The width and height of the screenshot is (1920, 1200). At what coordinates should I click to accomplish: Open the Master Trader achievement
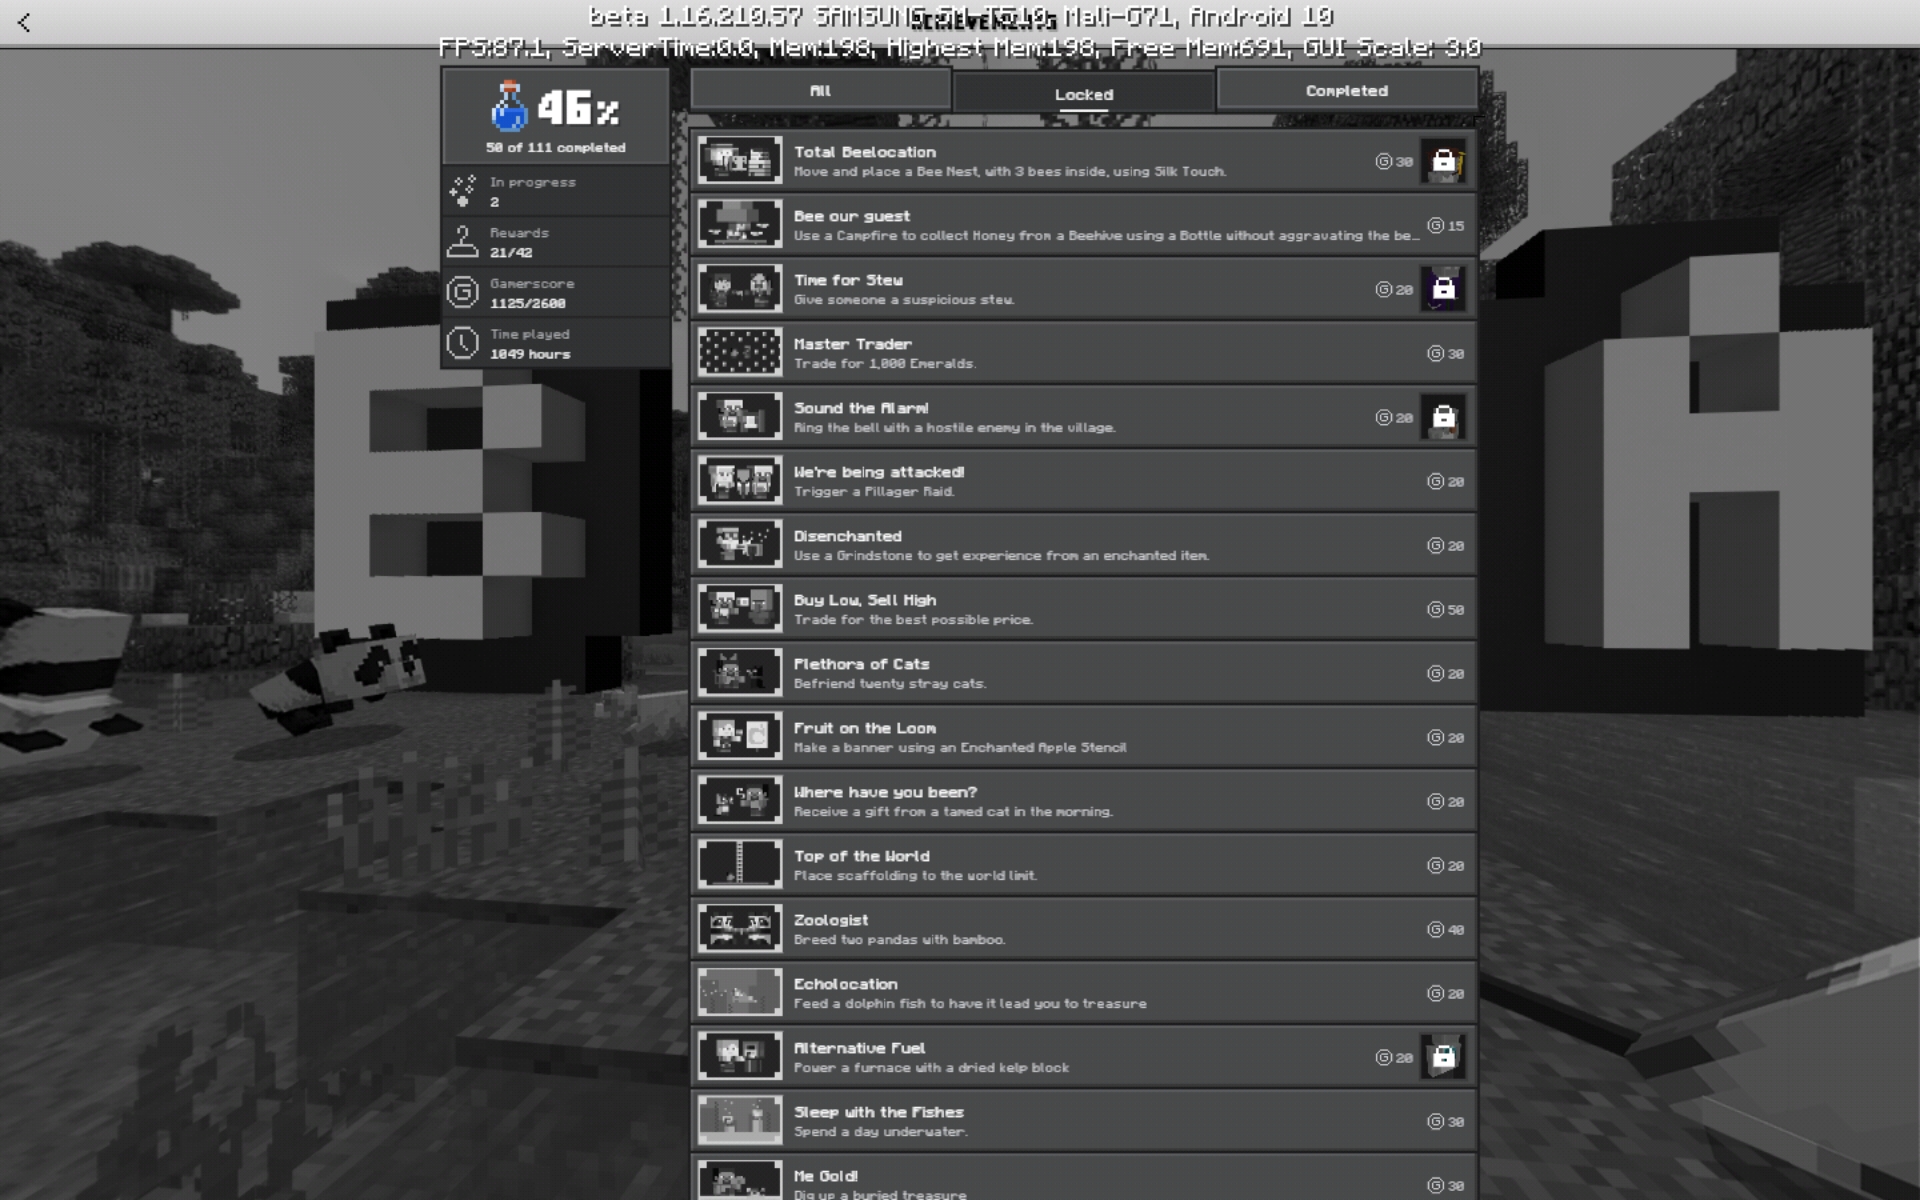(x=1083, y=353)
